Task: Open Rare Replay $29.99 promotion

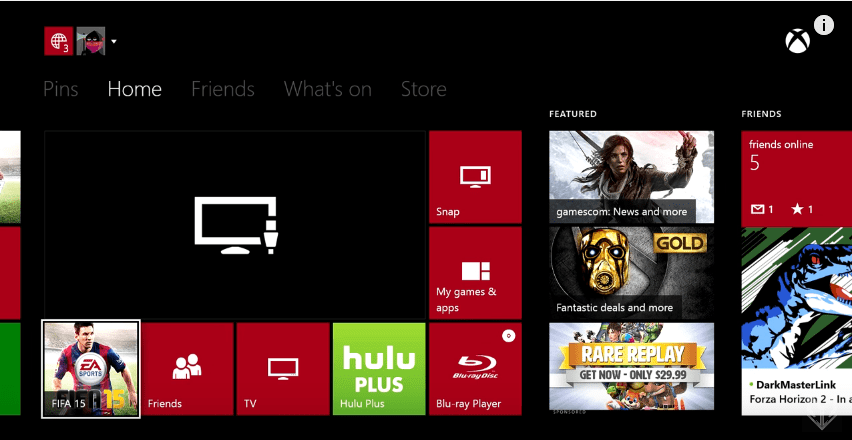Action: point(631,367)
